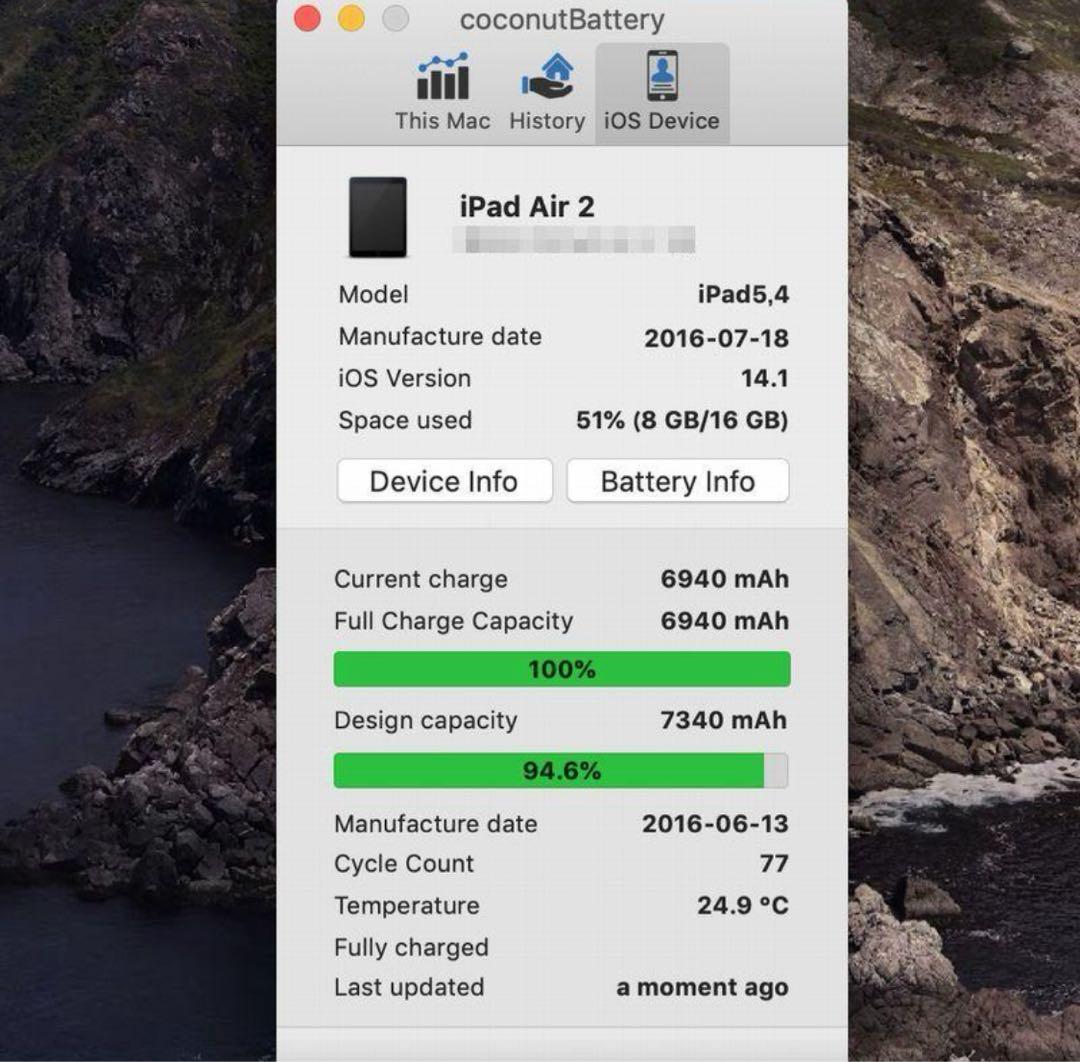Viewport: 1080px width, 1062px height.
Task: Click the Current charge 6940 mAh value
Action: click(725, 579)
